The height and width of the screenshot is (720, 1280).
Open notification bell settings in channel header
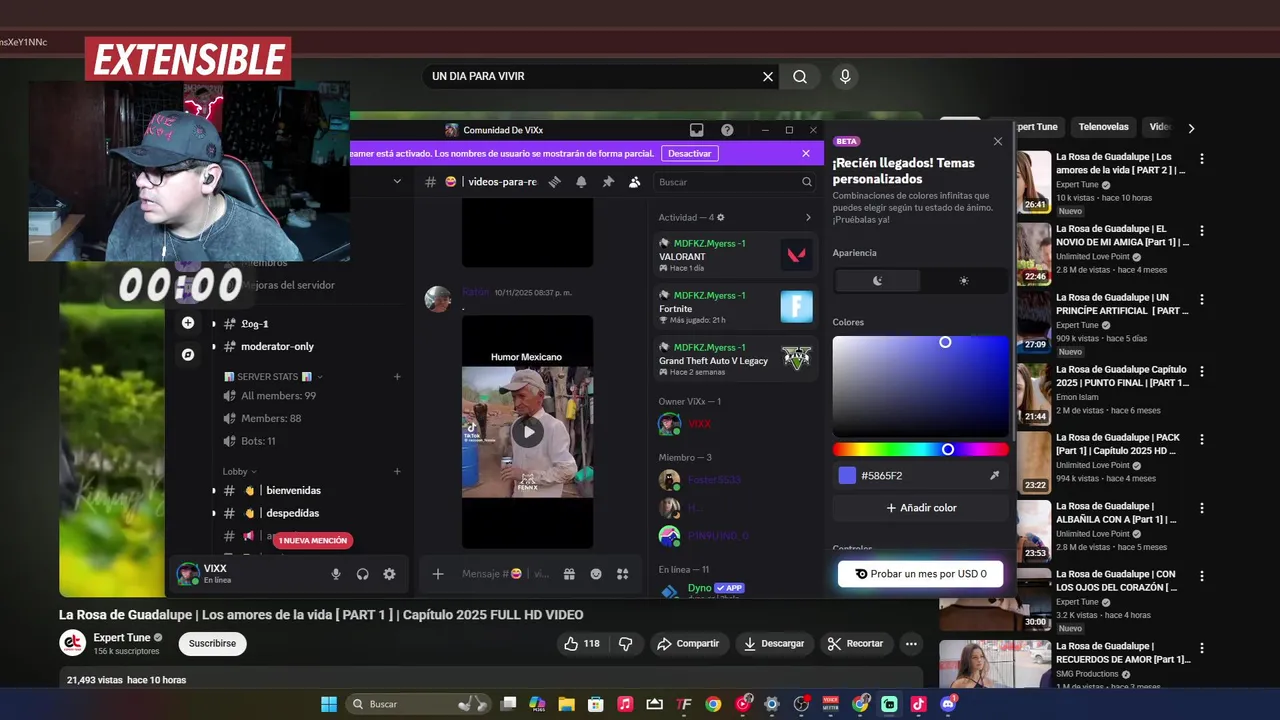(x=581, y=182)
